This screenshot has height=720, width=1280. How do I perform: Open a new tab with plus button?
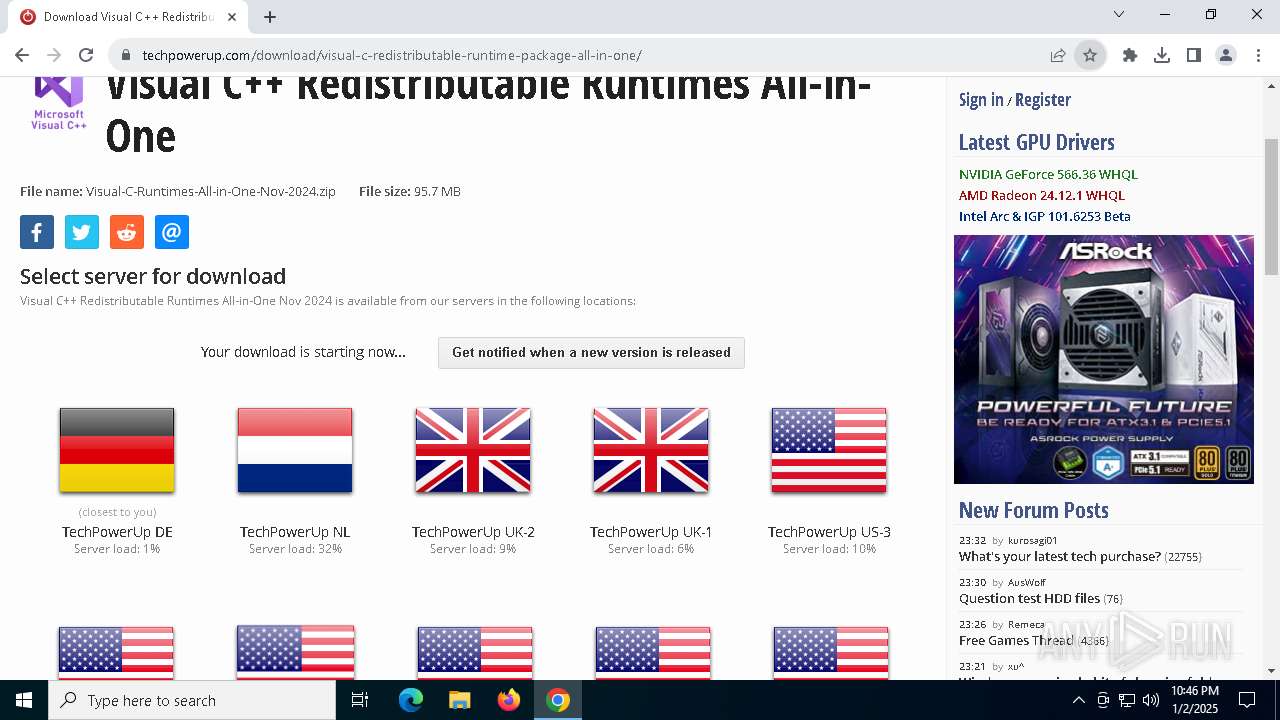click(x=270, y=17)
